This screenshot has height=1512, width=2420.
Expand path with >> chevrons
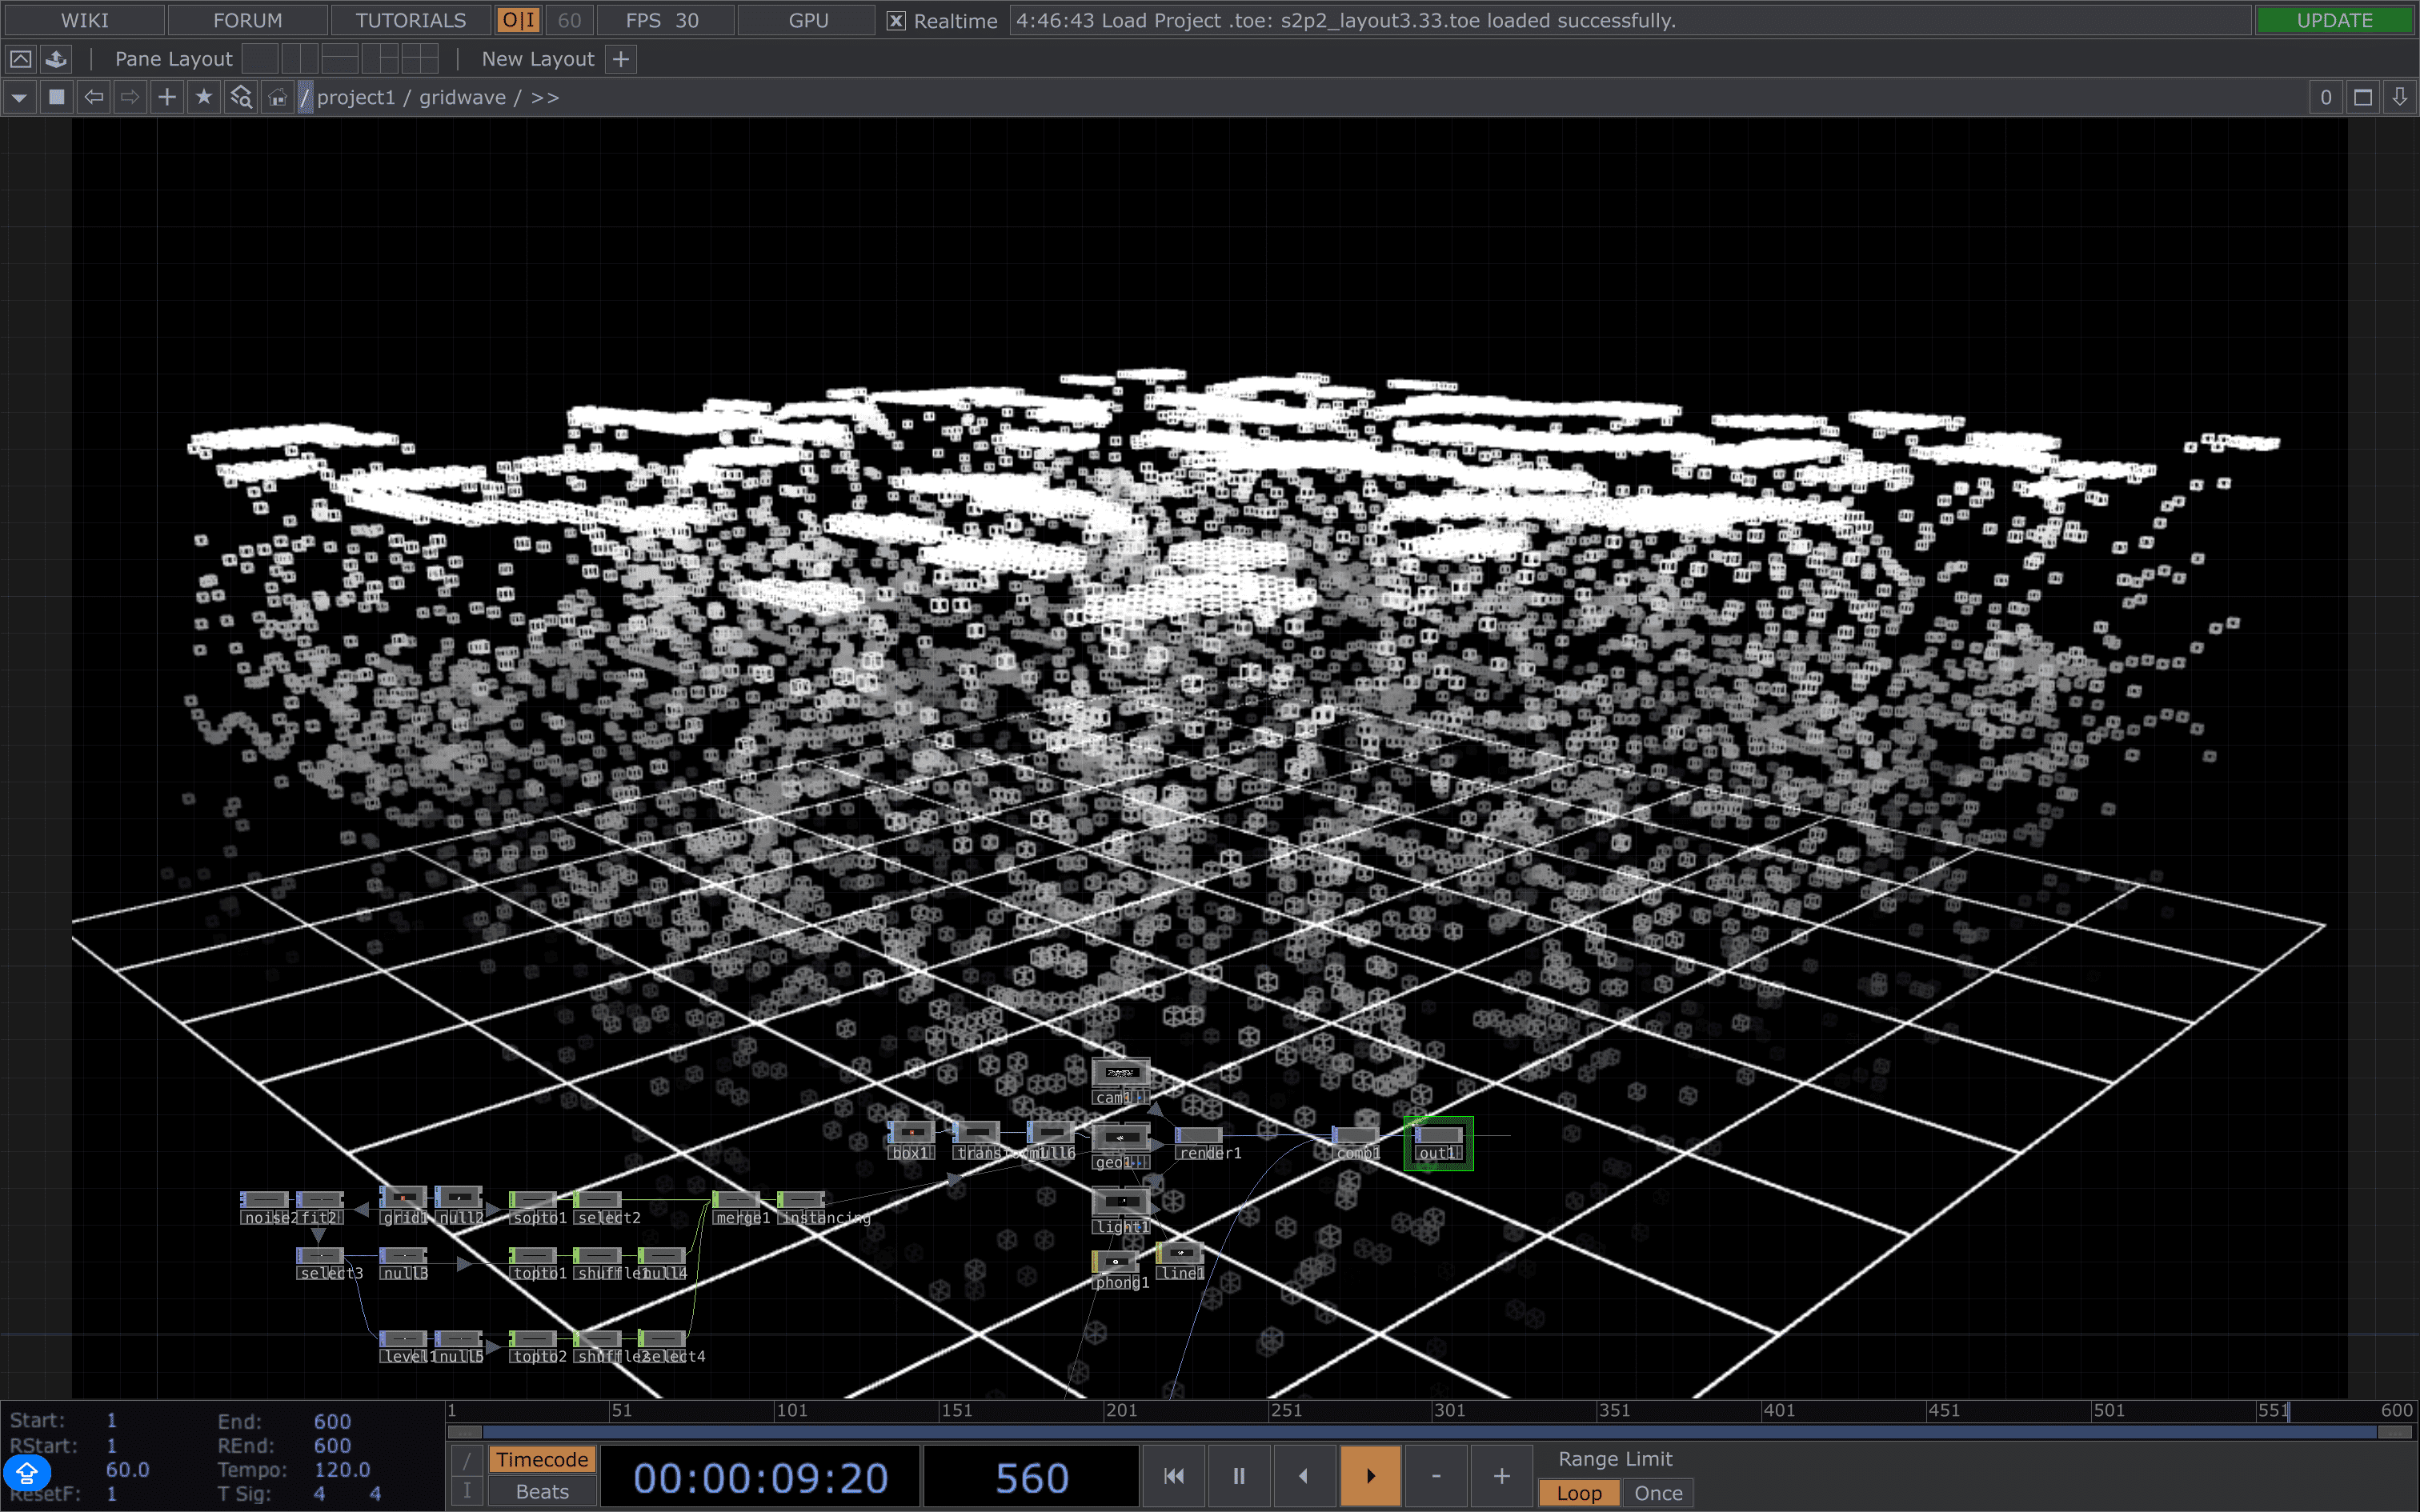545,97
